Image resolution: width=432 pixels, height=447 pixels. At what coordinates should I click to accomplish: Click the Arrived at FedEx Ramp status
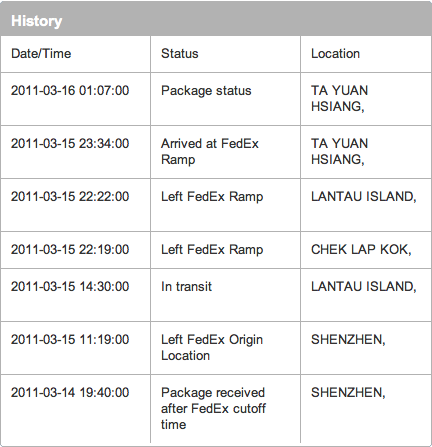tap(210, 152)
